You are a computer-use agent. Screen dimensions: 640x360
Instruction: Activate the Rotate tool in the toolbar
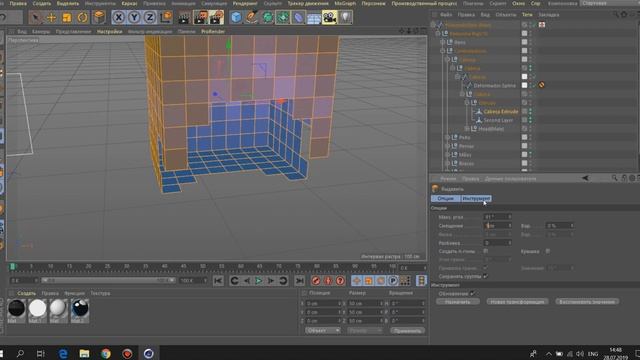coord(82,18)
